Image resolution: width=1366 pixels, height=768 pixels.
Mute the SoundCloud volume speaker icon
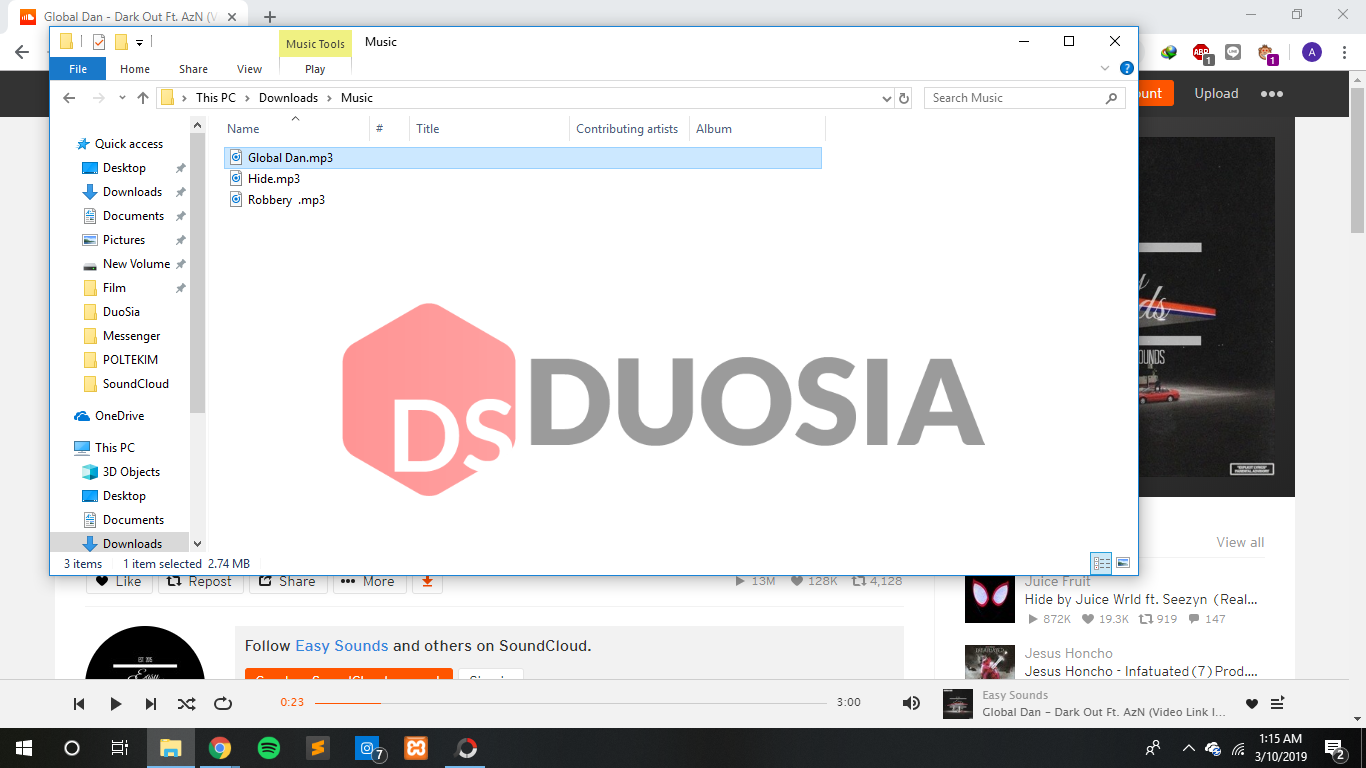point(911,704)
